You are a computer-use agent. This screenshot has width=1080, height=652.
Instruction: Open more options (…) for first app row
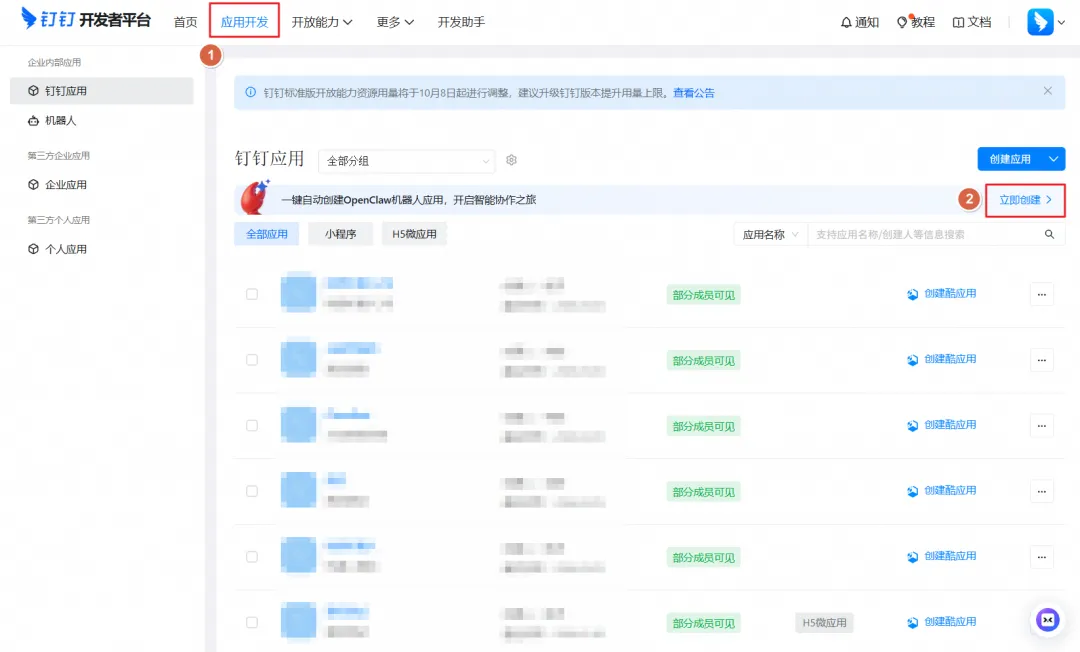coord(1041,295)
